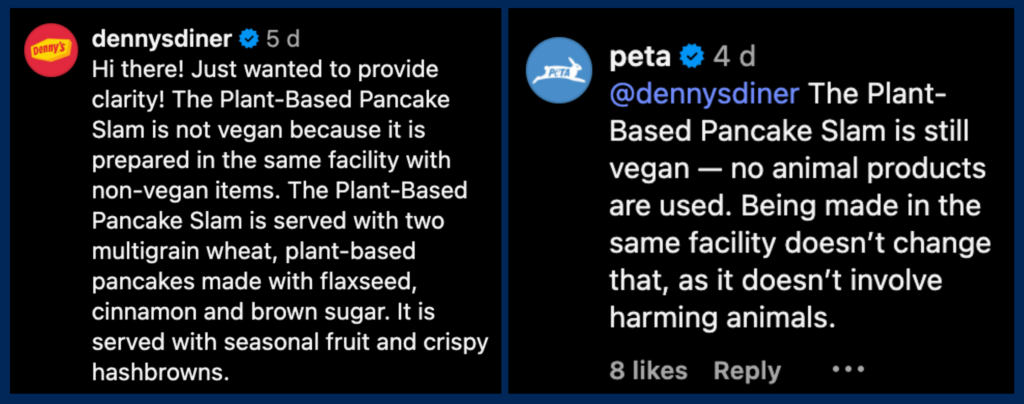Click the verified badge beside dennysdiner
Viewport: 1024px width, 404px height.
248,40
